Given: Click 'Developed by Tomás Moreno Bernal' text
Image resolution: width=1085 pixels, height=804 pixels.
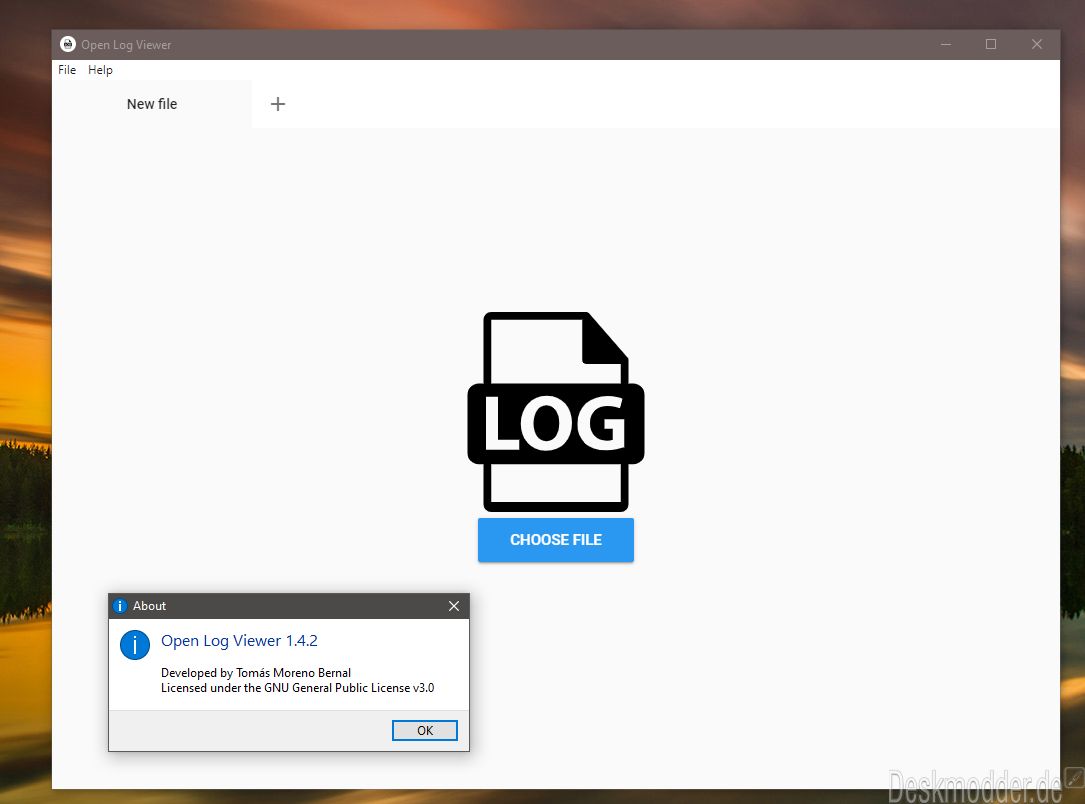Looking at the screenshot, I should [256, 673].
